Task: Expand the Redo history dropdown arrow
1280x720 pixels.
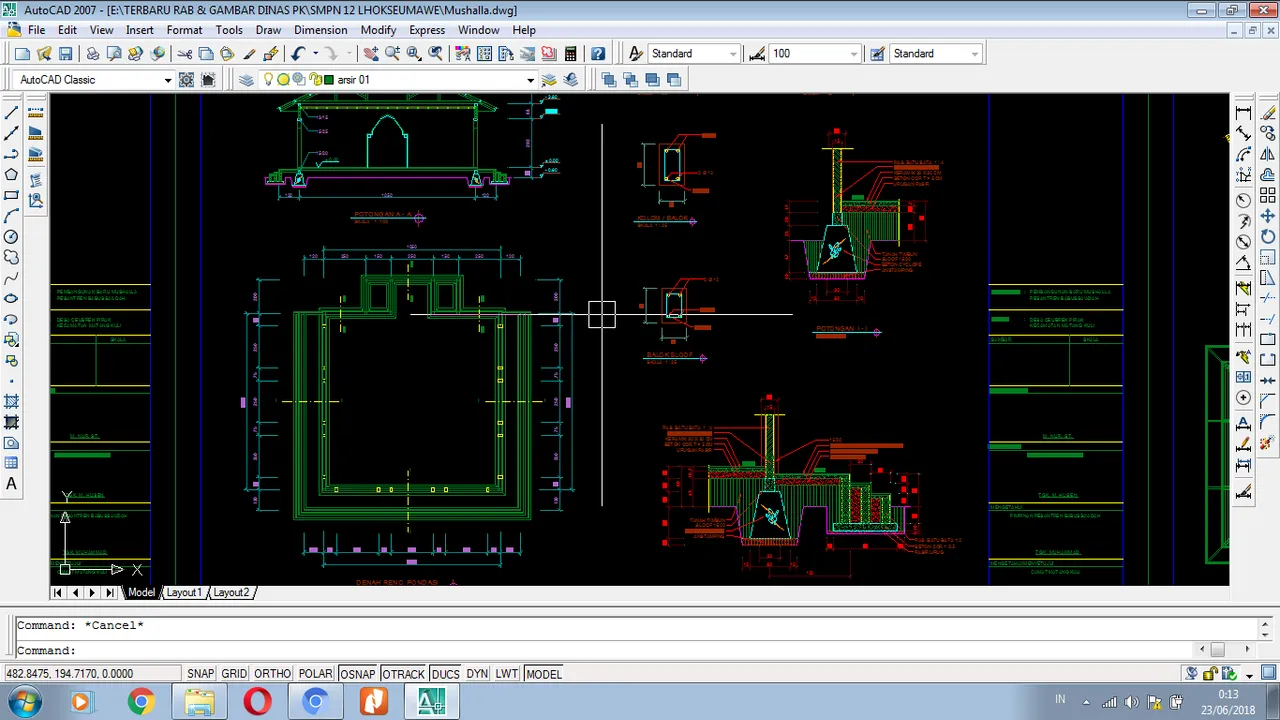Action: coord(349,54)
